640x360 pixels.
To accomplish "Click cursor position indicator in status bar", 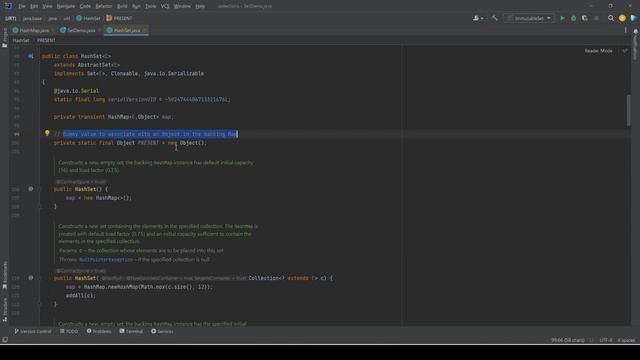I will click(568, 340).
